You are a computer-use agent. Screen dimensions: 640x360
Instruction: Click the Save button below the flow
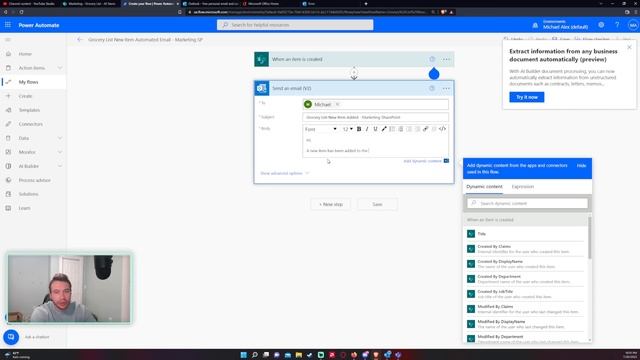click(377, 204)
